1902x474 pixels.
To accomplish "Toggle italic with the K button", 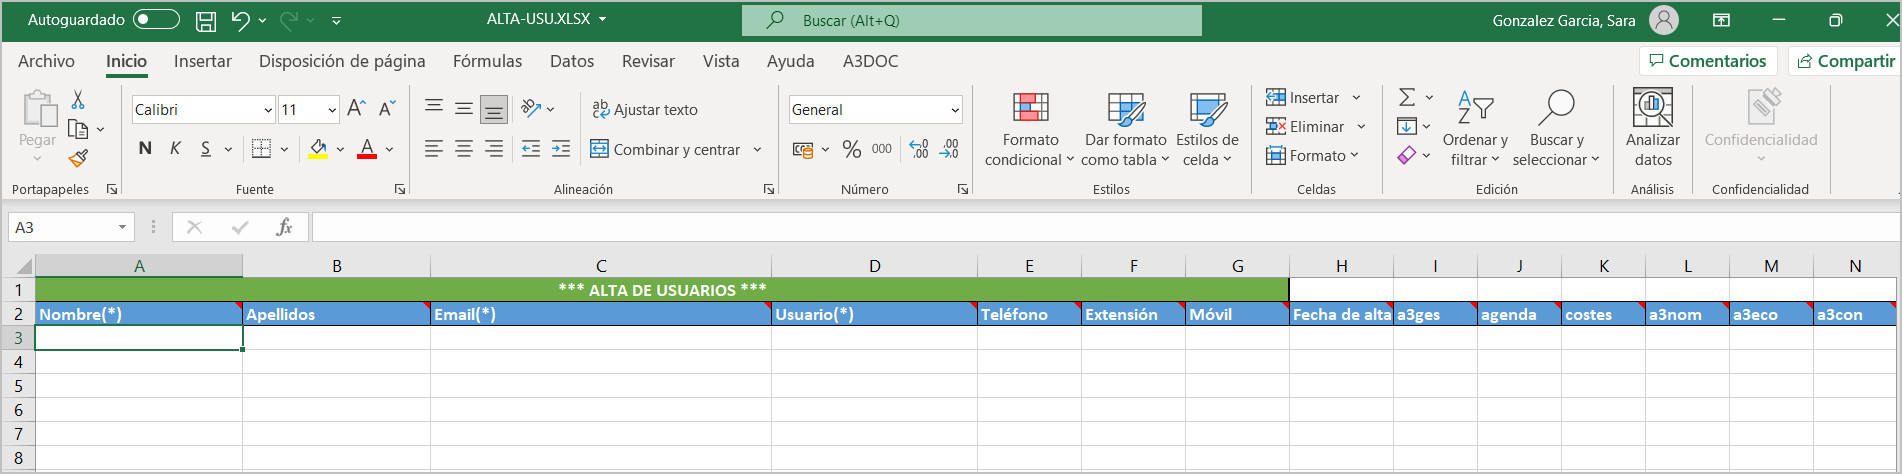I will coord(175,149).
